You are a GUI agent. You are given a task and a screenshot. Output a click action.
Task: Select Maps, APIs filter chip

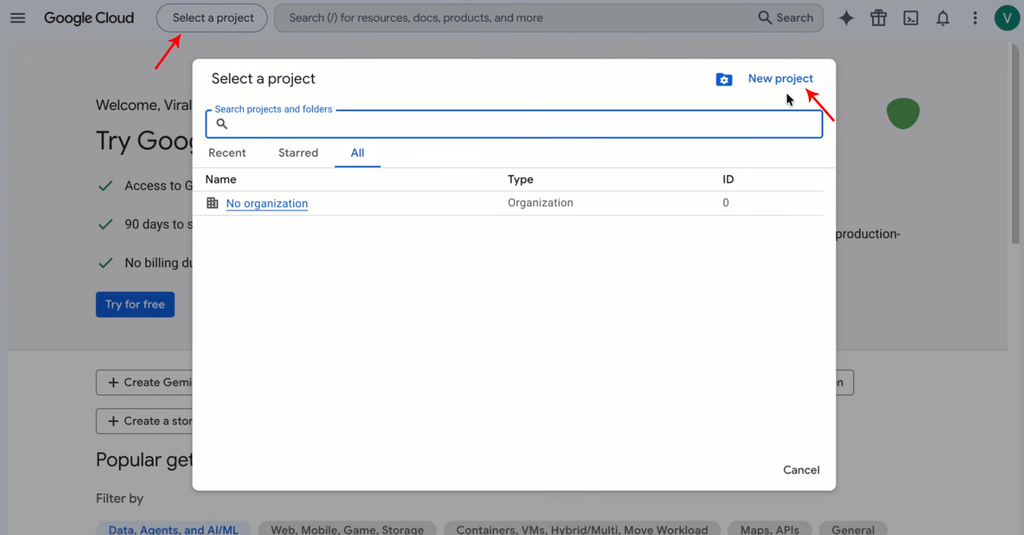point(769,528)
